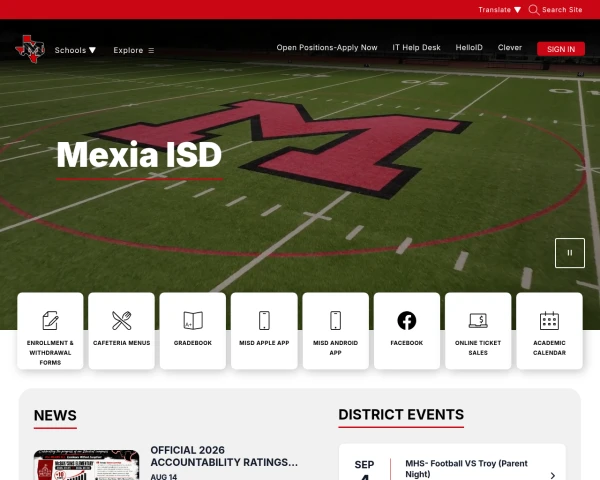Open the Search Site magnifier icon
Viewport: 600px width, 480px height.
(x=533, y=10)
